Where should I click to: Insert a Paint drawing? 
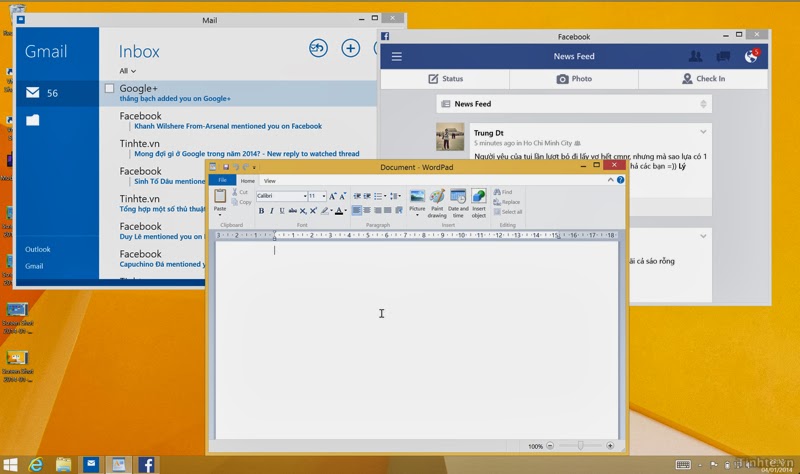pyautogui.click(x=437, y=195)
